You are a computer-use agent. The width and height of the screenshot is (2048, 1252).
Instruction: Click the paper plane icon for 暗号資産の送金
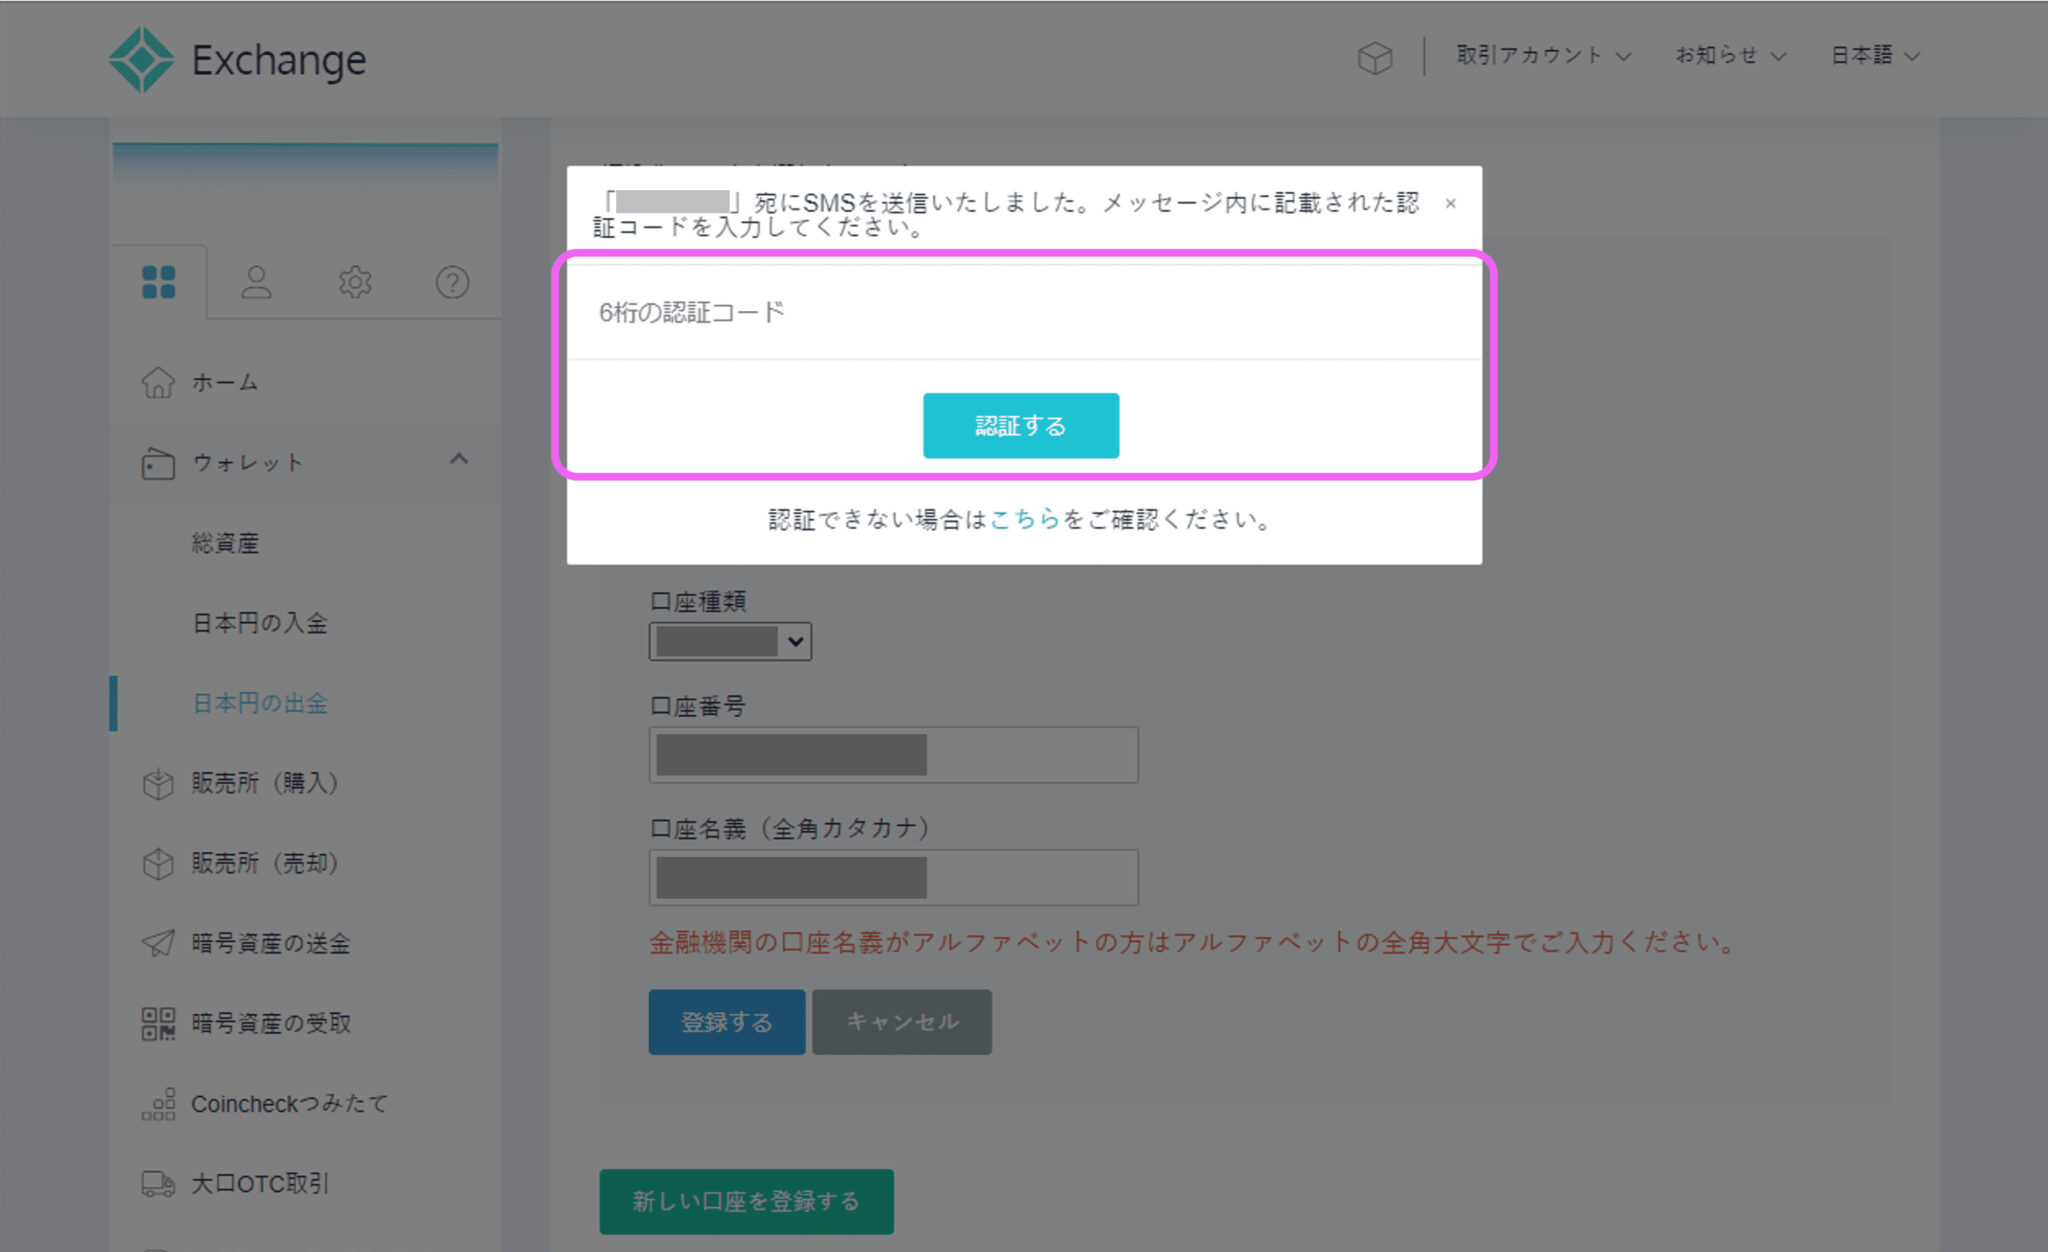click(157, 942)
